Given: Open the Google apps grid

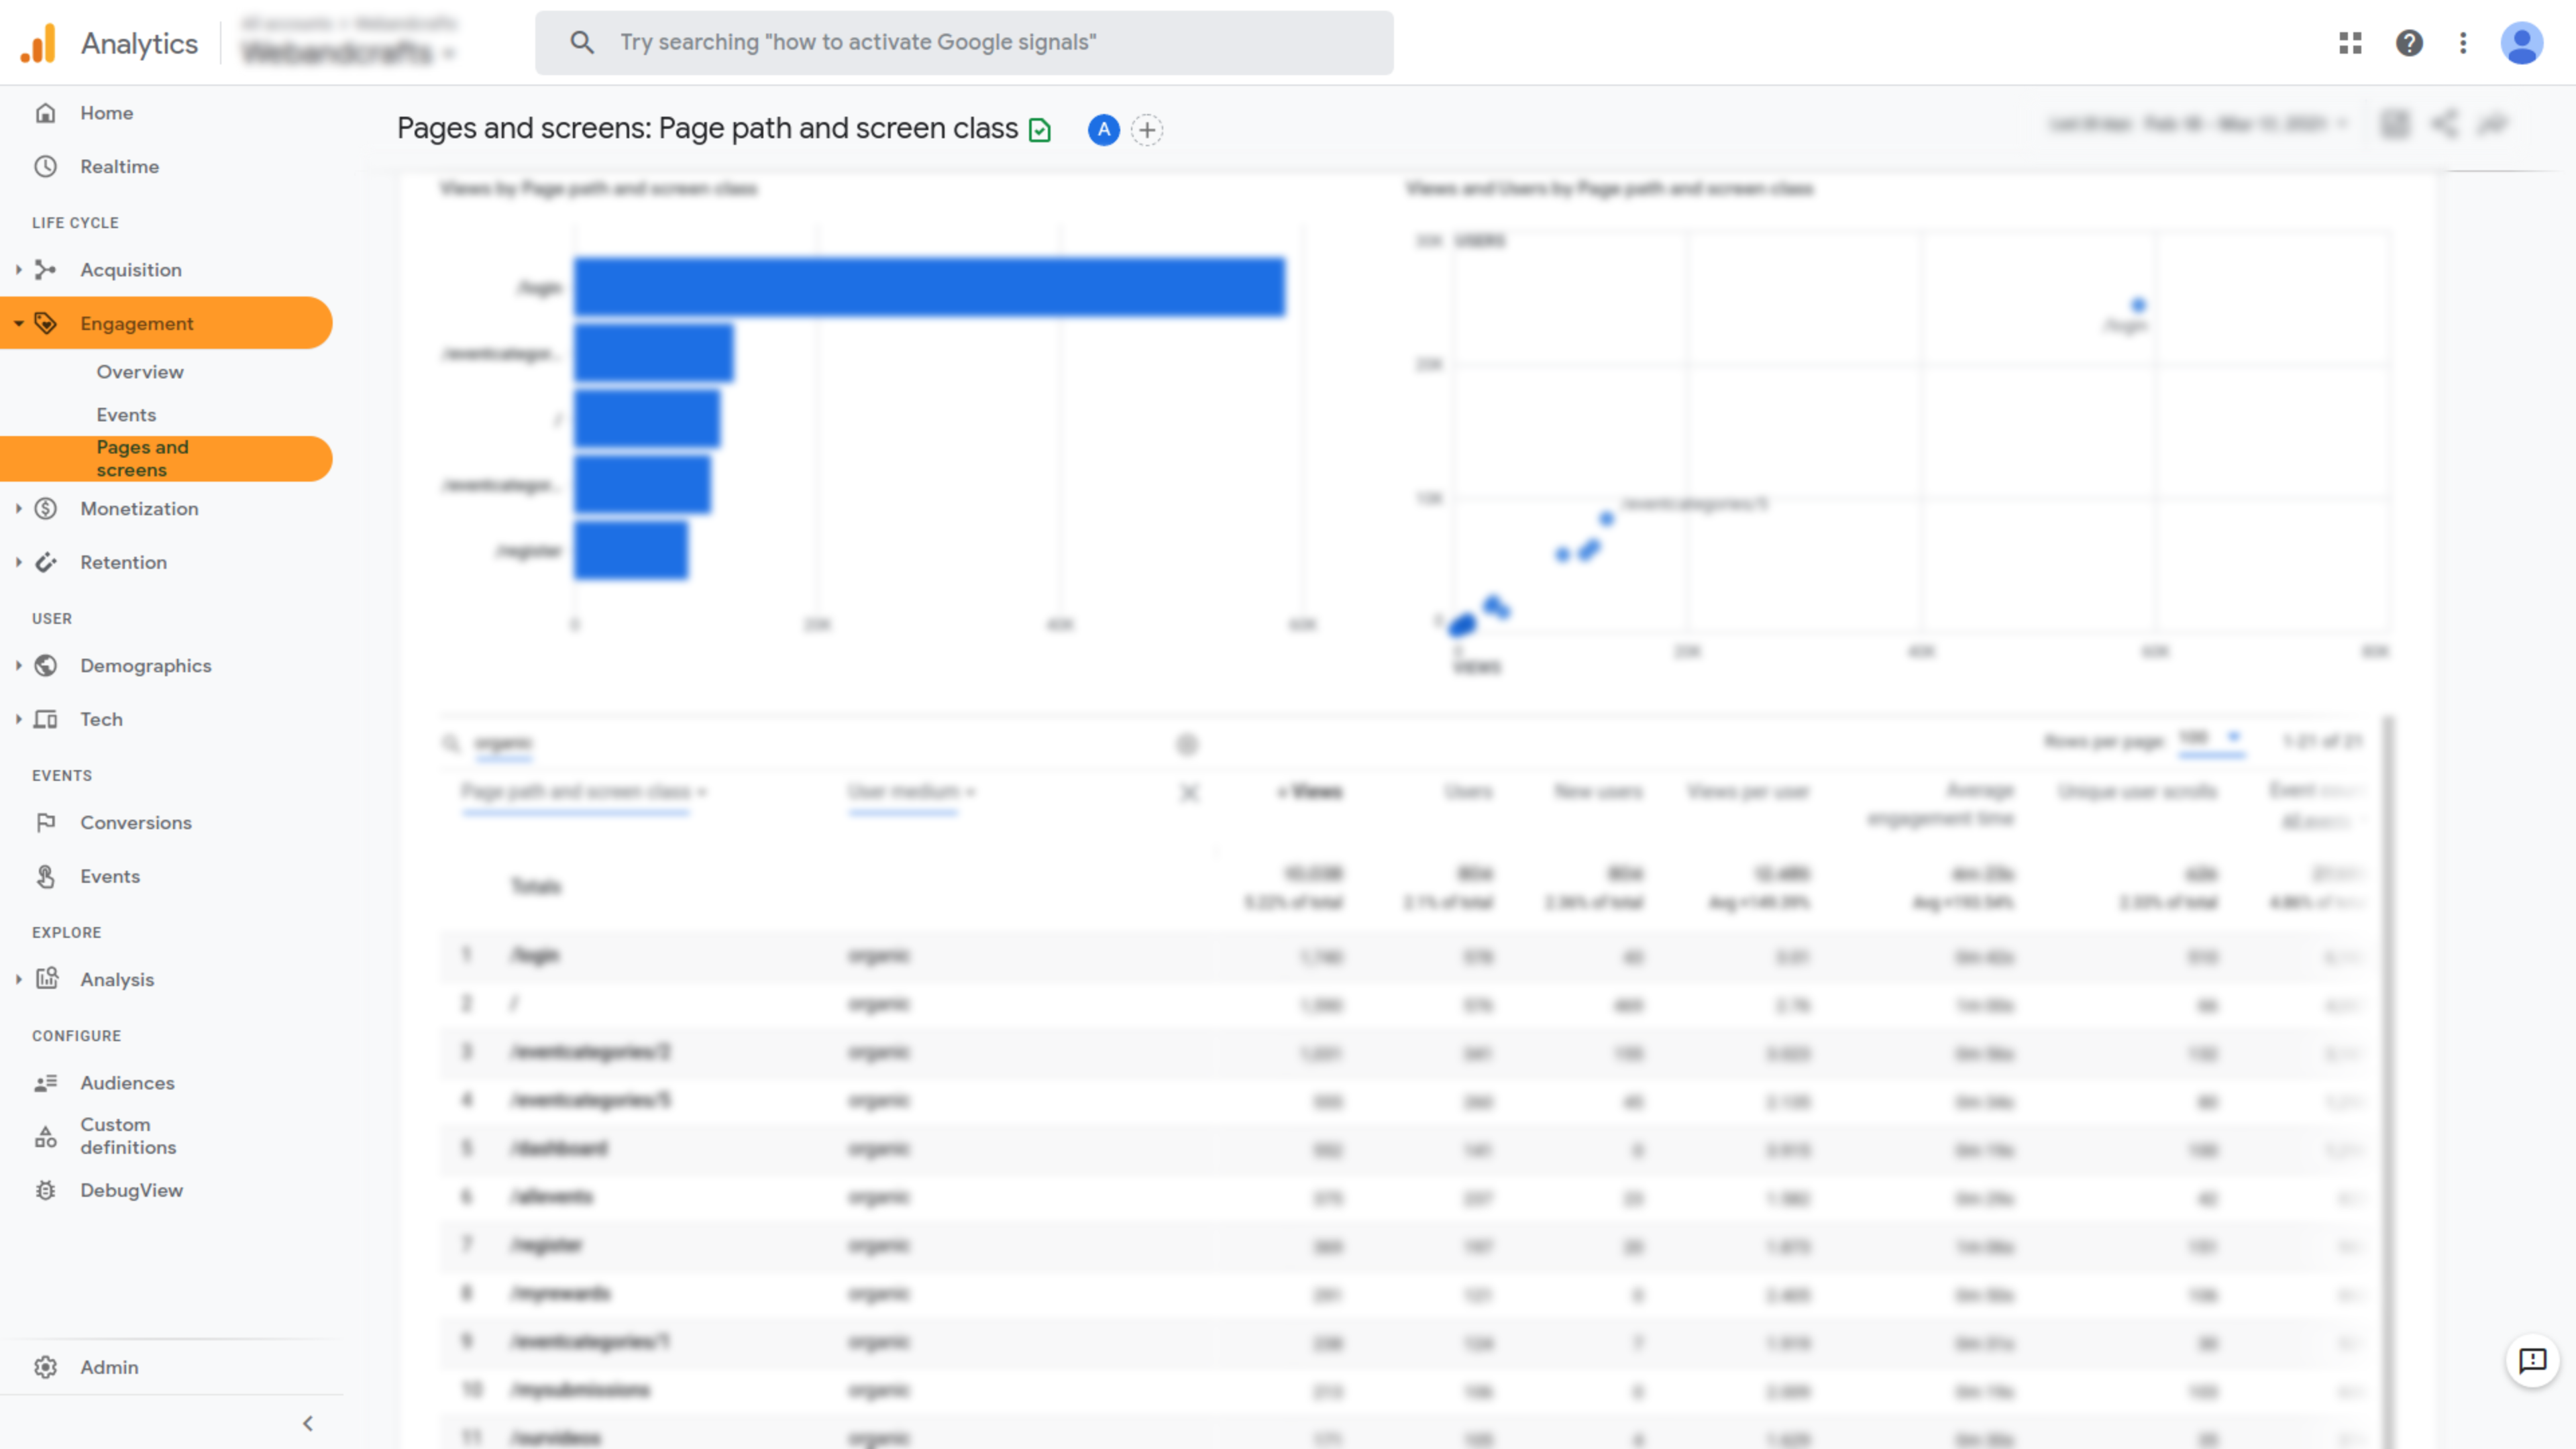Looking at the screenshot, I should click(x=2350, y=43).
